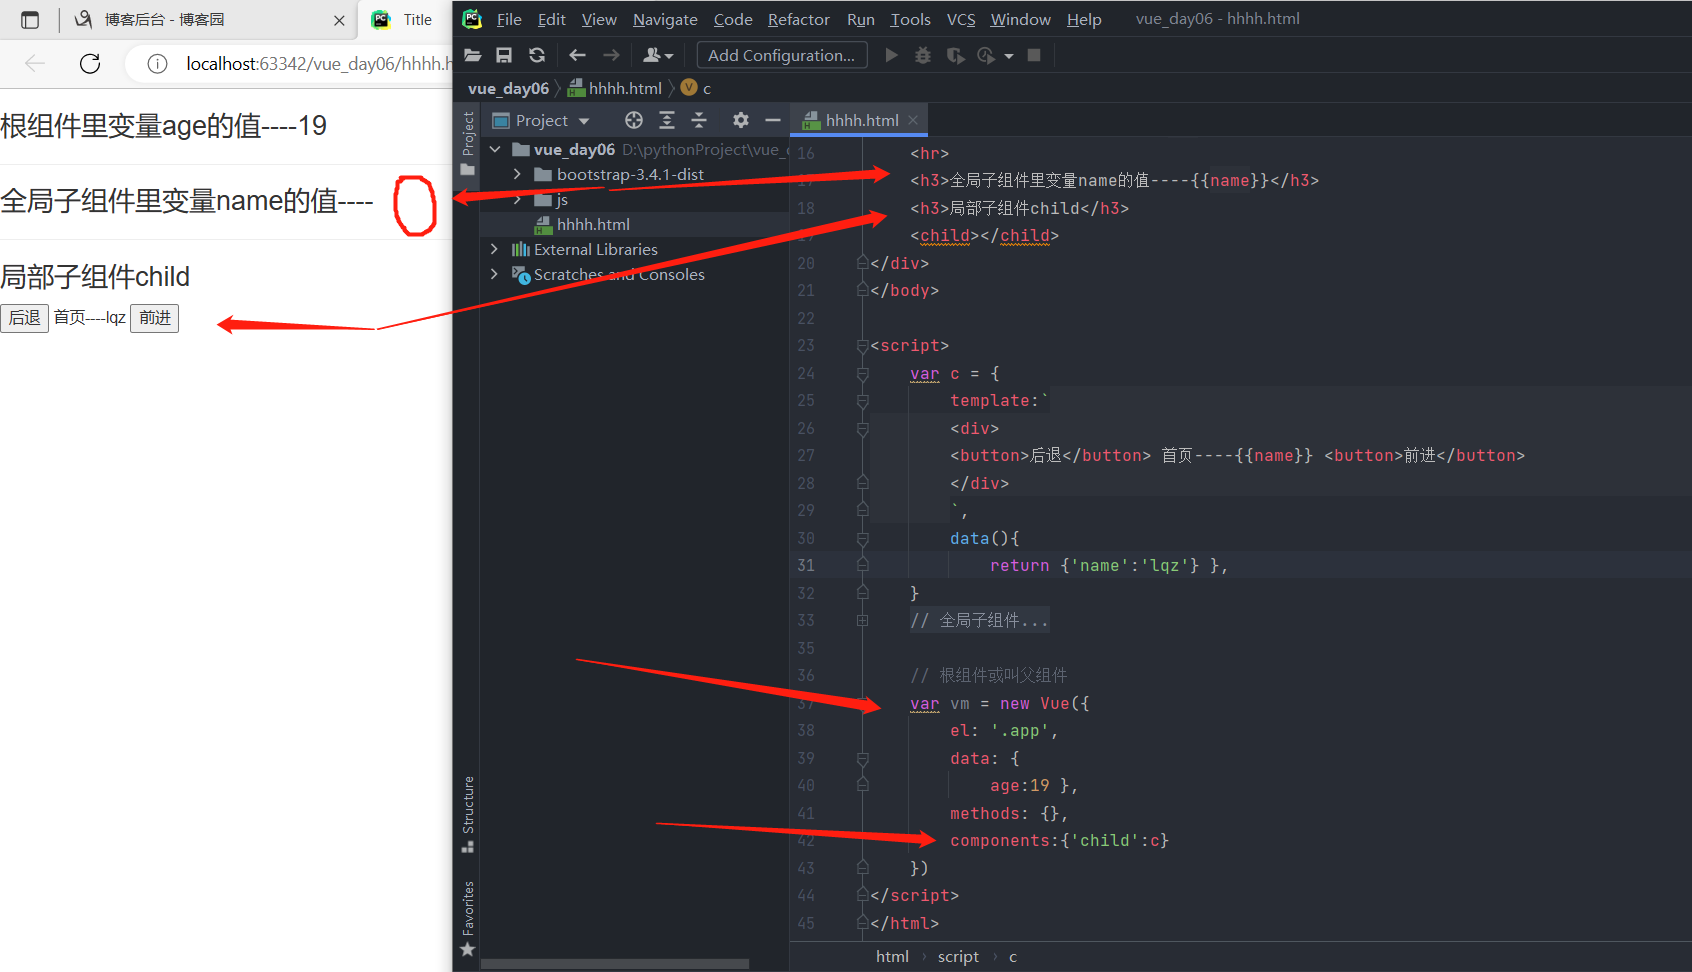Viewport: 1692px width, 972px height.
Task: View site information icon in address bar
Action: click(x=157, y=64)
